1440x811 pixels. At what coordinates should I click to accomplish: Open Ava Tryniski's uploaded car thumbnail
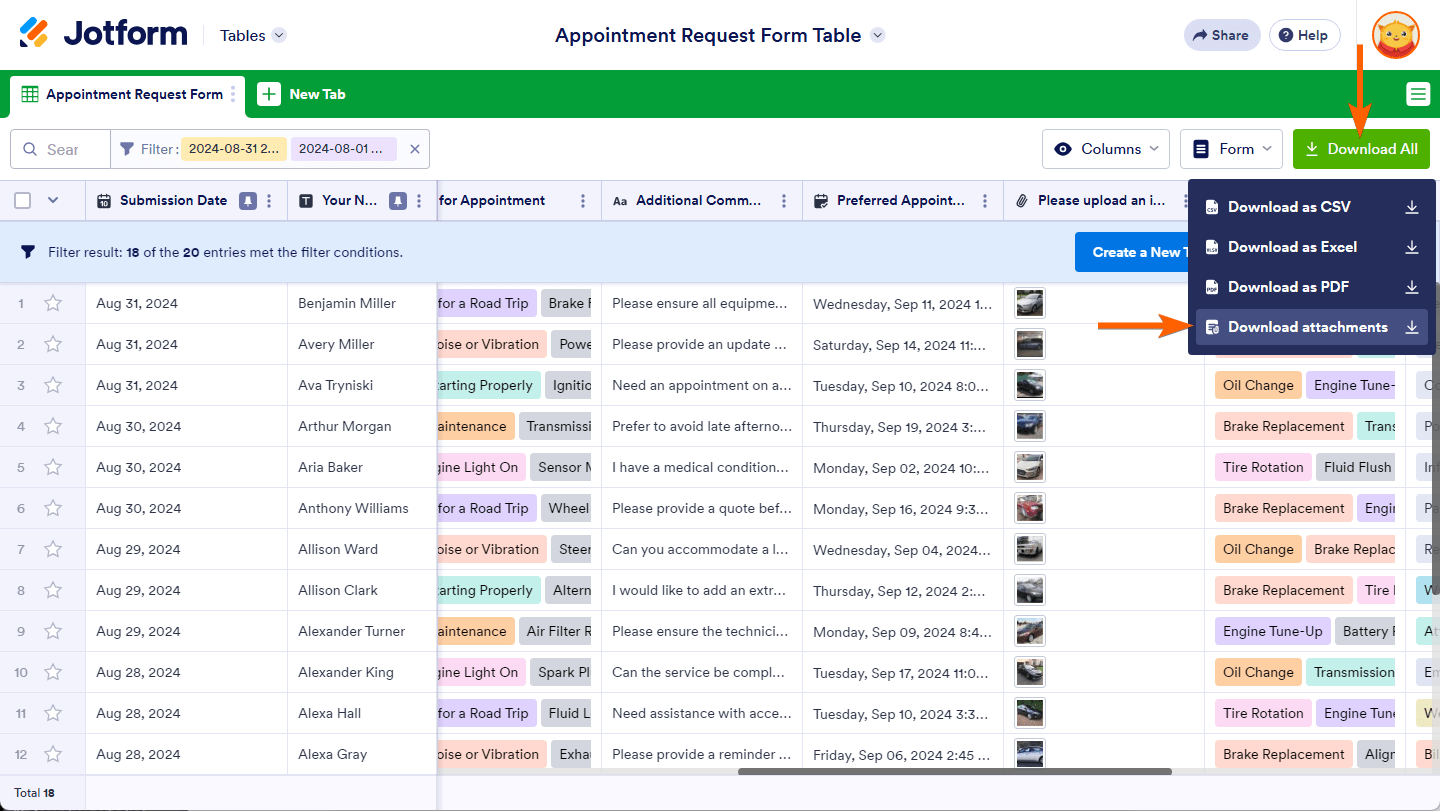point(1029,385)
